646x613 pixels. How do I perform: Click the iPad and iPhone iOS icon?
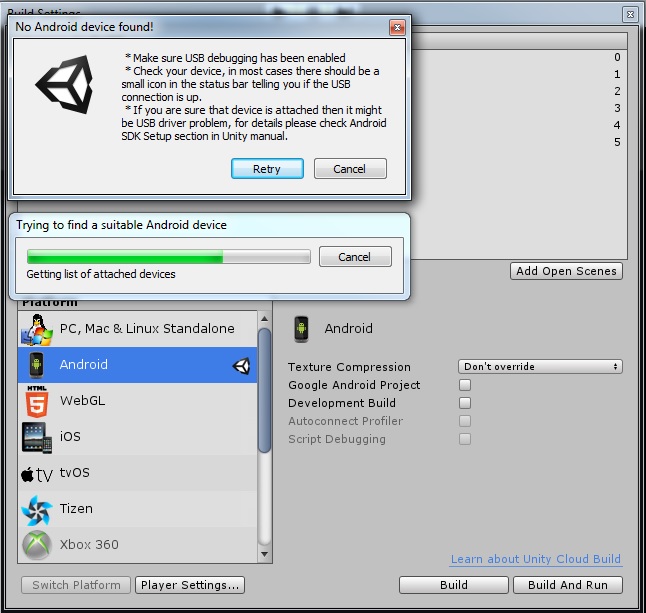pos(37,438)
